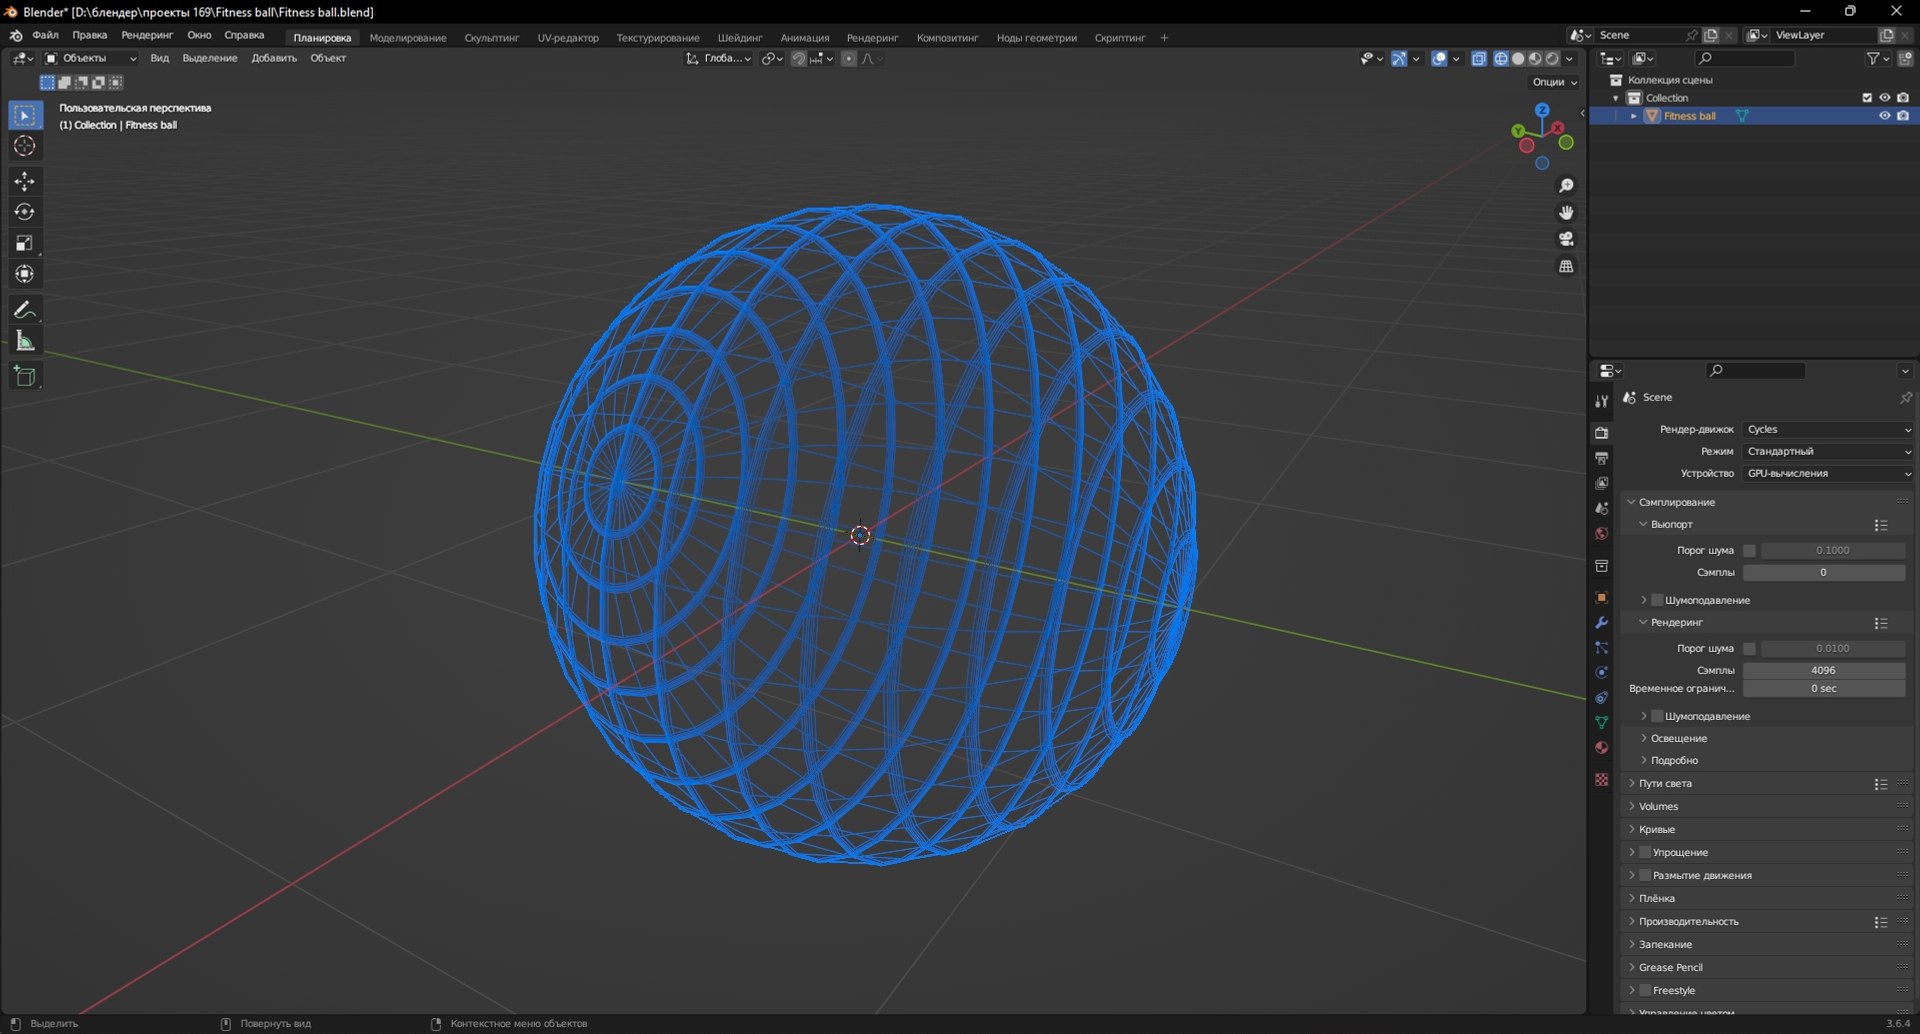Open Рендер-движок Cycles dropdown
The height and width of the screenshot is (1034, 1920).
pos(1828,429)
